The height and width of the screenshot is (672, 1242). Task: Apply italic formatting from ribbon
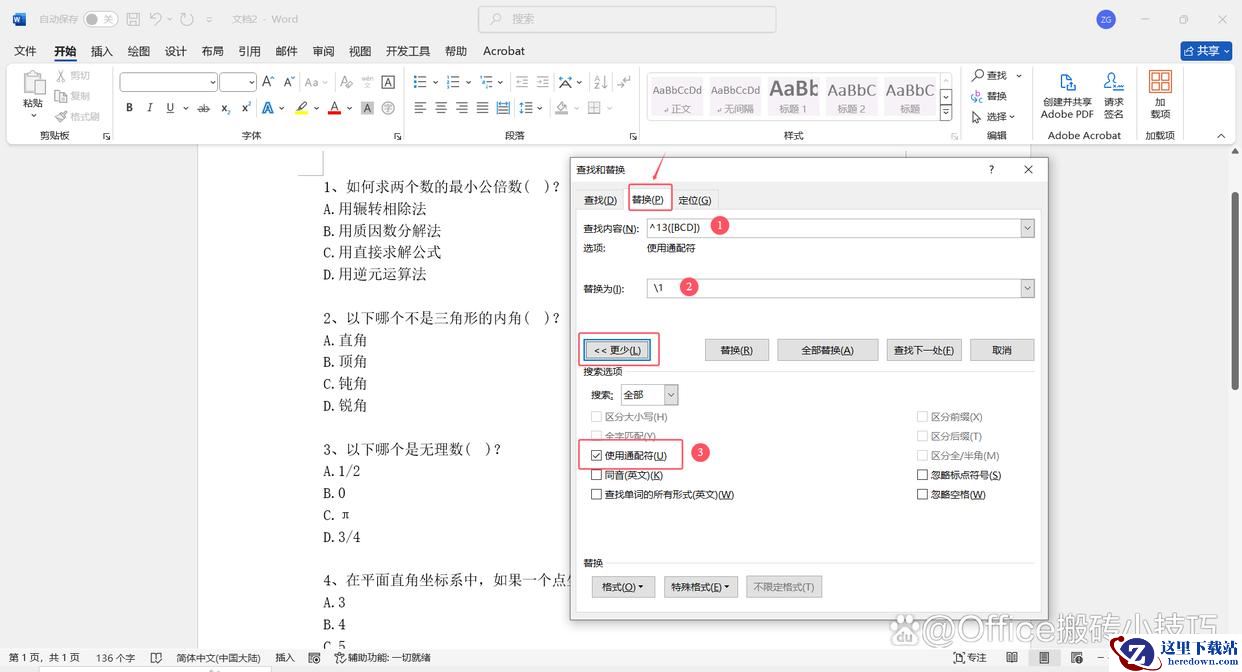point(150,108)
